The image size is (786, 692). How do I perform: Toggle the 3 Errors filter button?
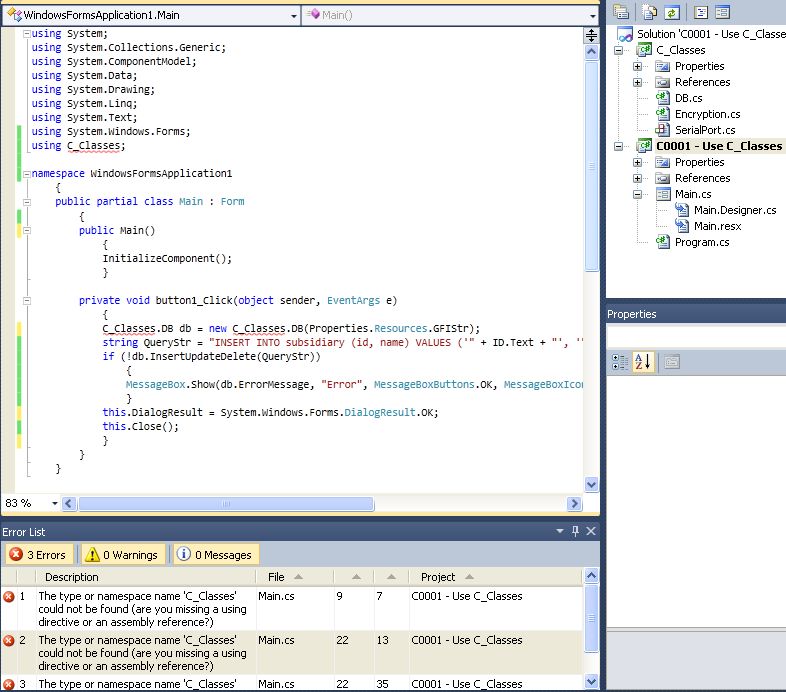coord(39,555)
